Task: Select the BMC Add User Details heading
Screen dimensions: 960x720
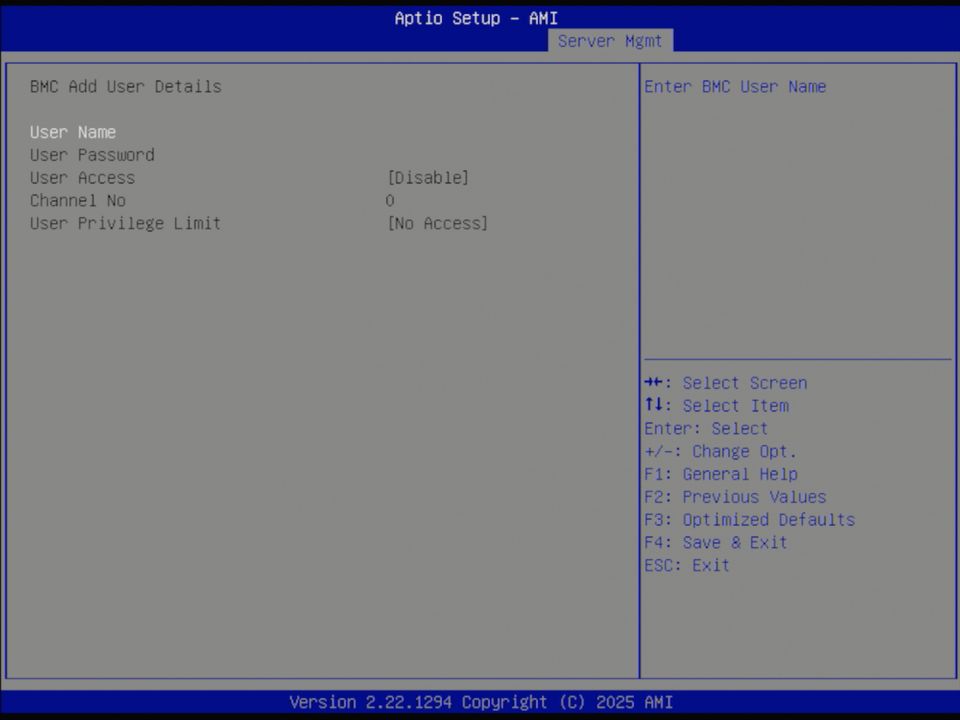Action: [125, 86]
